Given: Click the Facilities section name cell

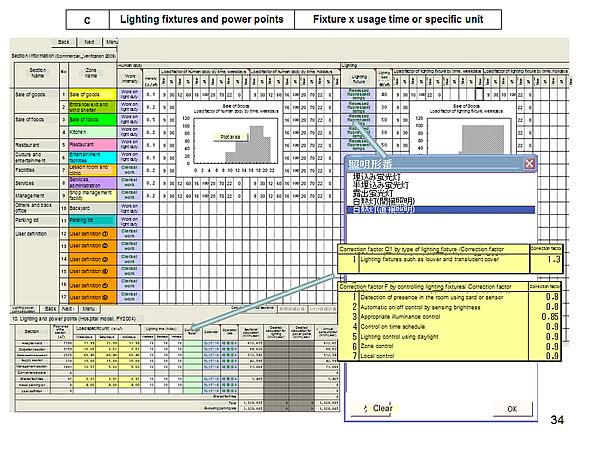Looking at the screenshot, I should (x=36, y=170).
